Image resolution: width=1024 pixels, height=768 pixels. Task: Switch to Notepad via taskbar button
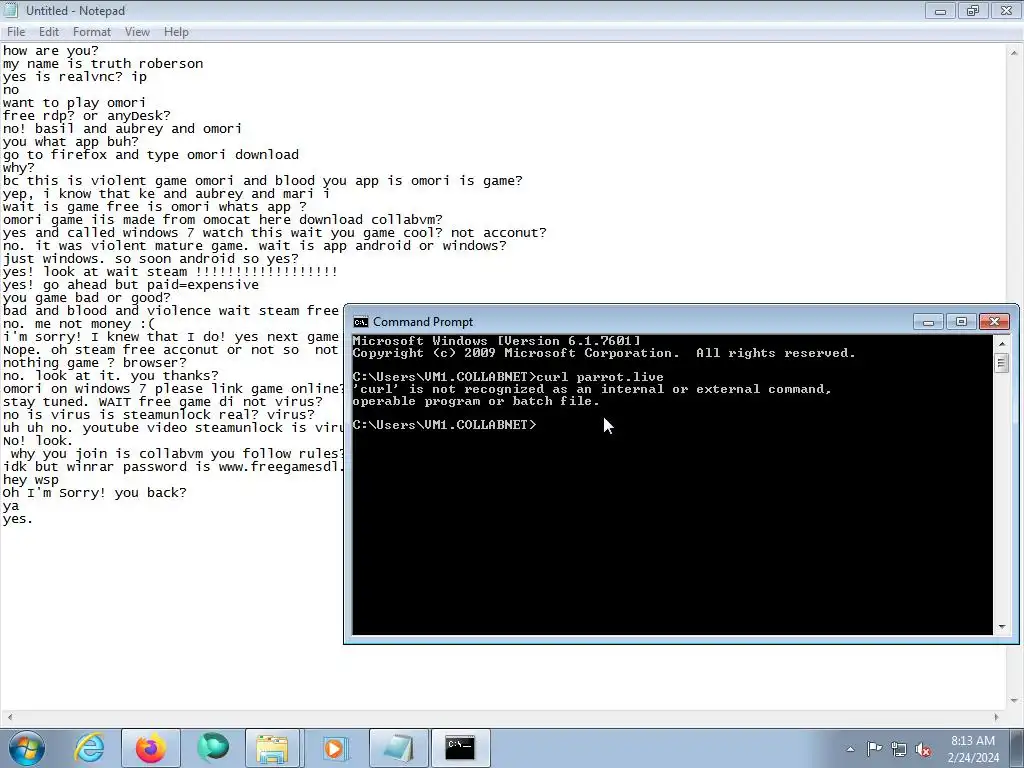click(399, 748)
